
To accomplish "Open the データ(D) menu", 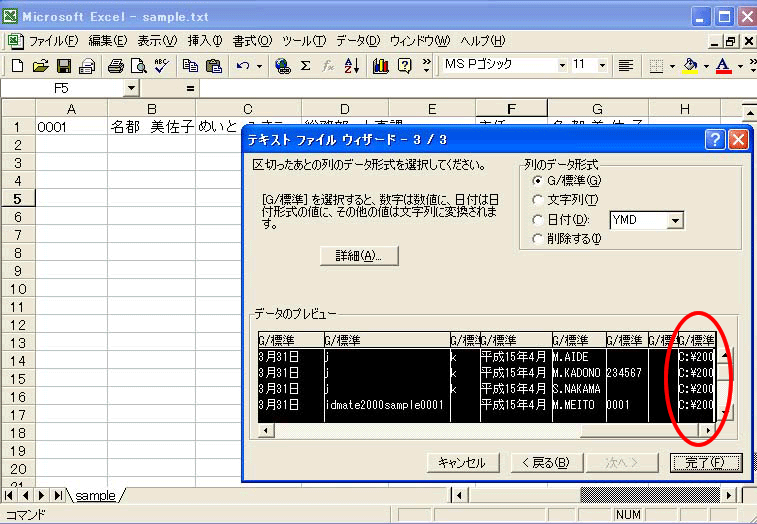I will tap(358, 41).
